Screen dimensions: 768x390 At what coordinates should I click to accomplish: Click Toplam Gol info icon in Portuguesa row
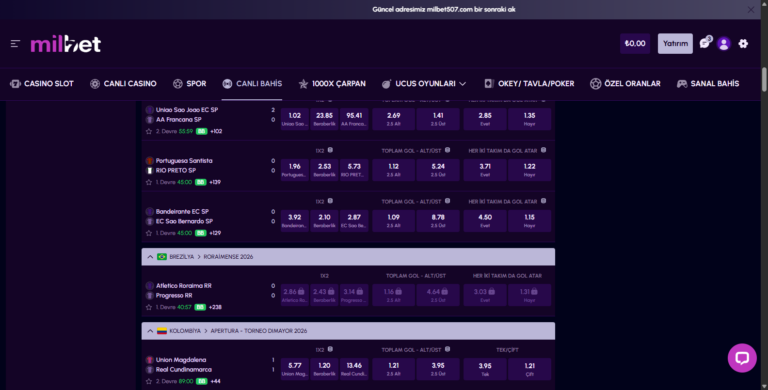pos(447,150)
